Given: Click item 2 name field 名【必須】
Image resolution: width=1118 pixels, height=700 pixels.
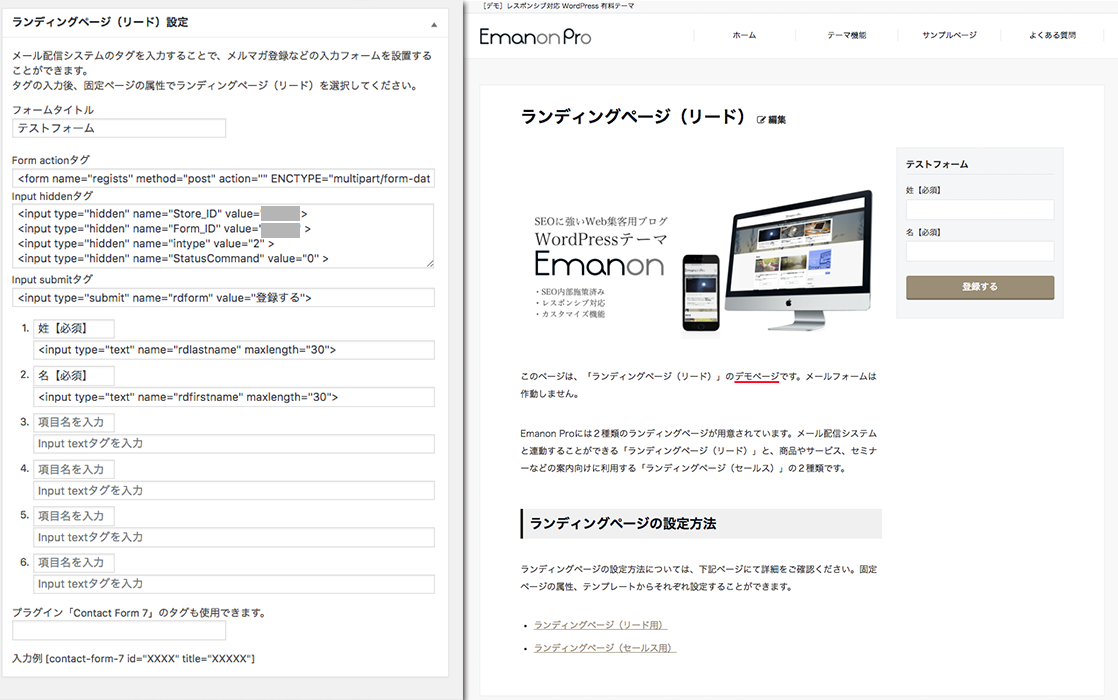Looking at the screenshot, I should pyautogui.click(x=74, y=376).
